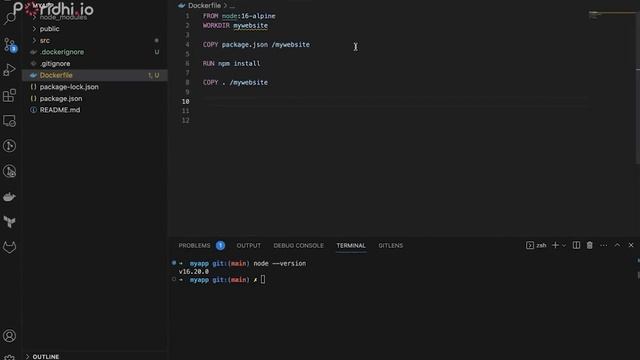Open the Accounts menu icon

[x=9, y=336]
